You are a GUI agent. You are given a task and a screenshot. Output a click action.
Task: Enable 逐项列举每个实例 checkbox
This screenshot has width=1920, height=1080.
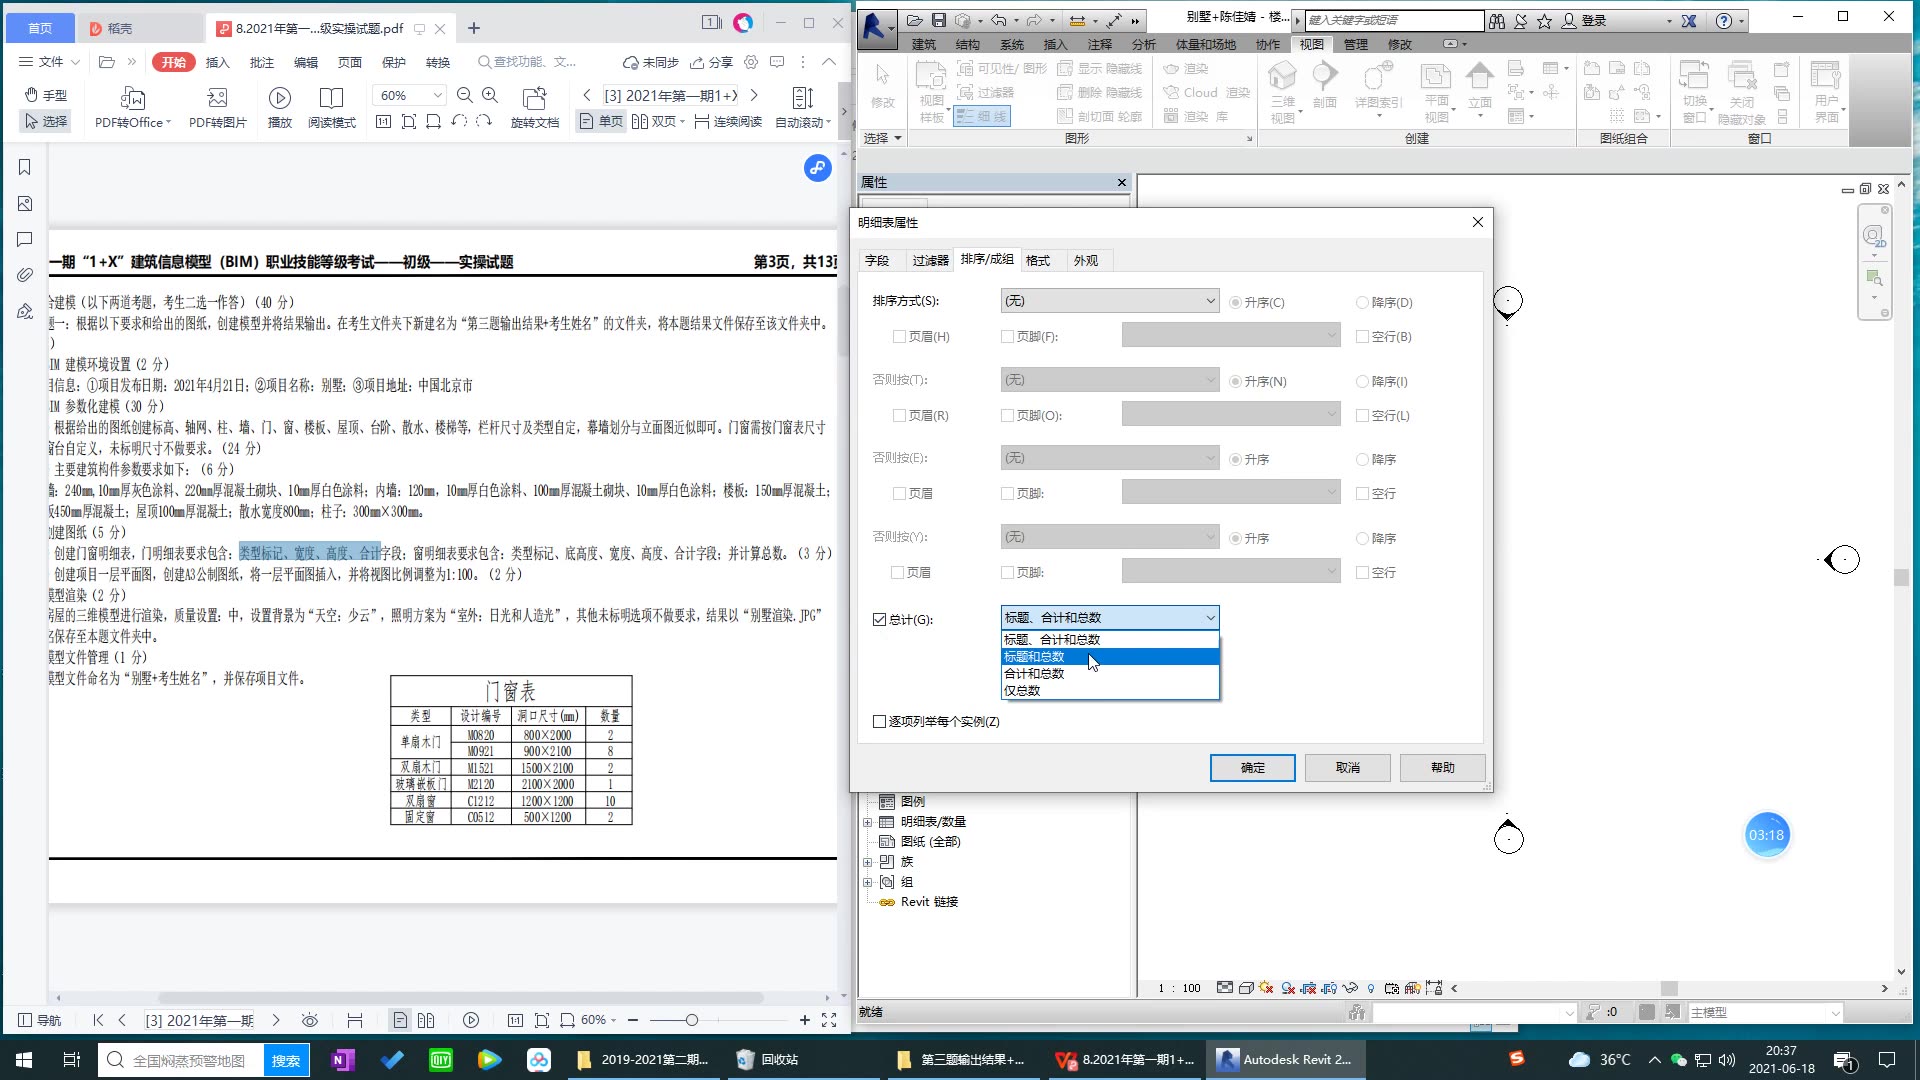[880, 722]
